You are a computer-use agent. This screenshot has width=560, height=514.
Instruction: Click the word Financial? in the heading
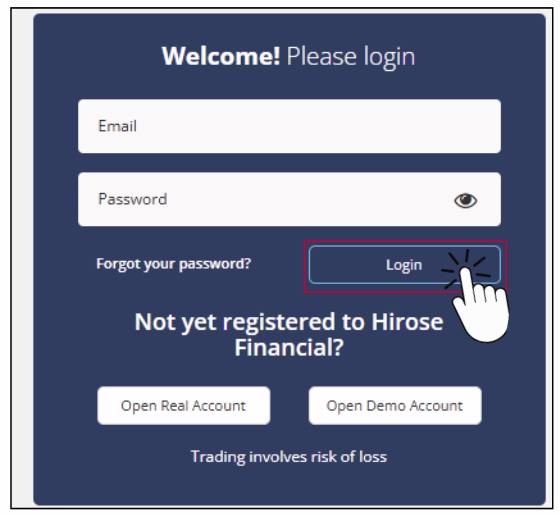(x=289, y=348)
